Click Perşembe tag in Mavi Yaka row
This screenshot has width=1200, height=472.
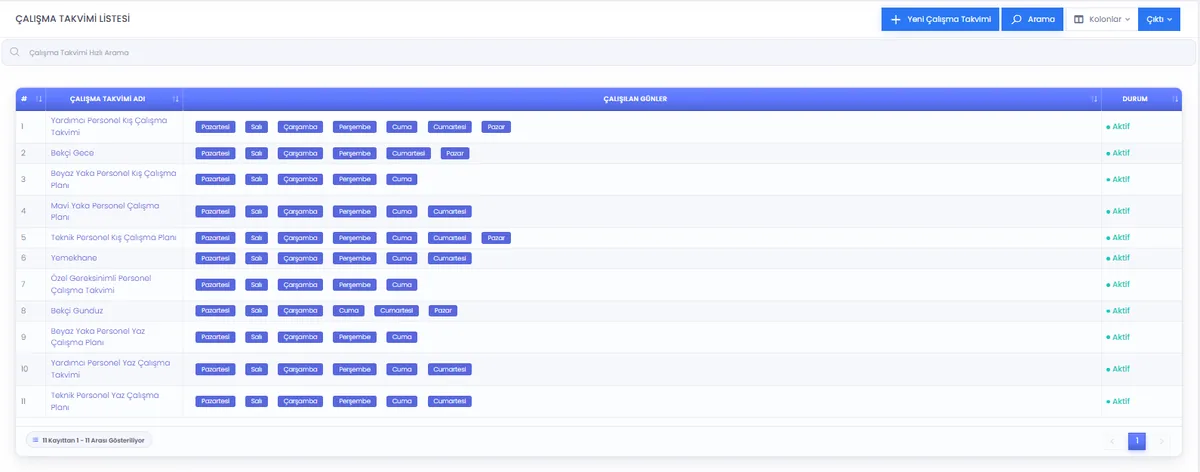(355, 211)
